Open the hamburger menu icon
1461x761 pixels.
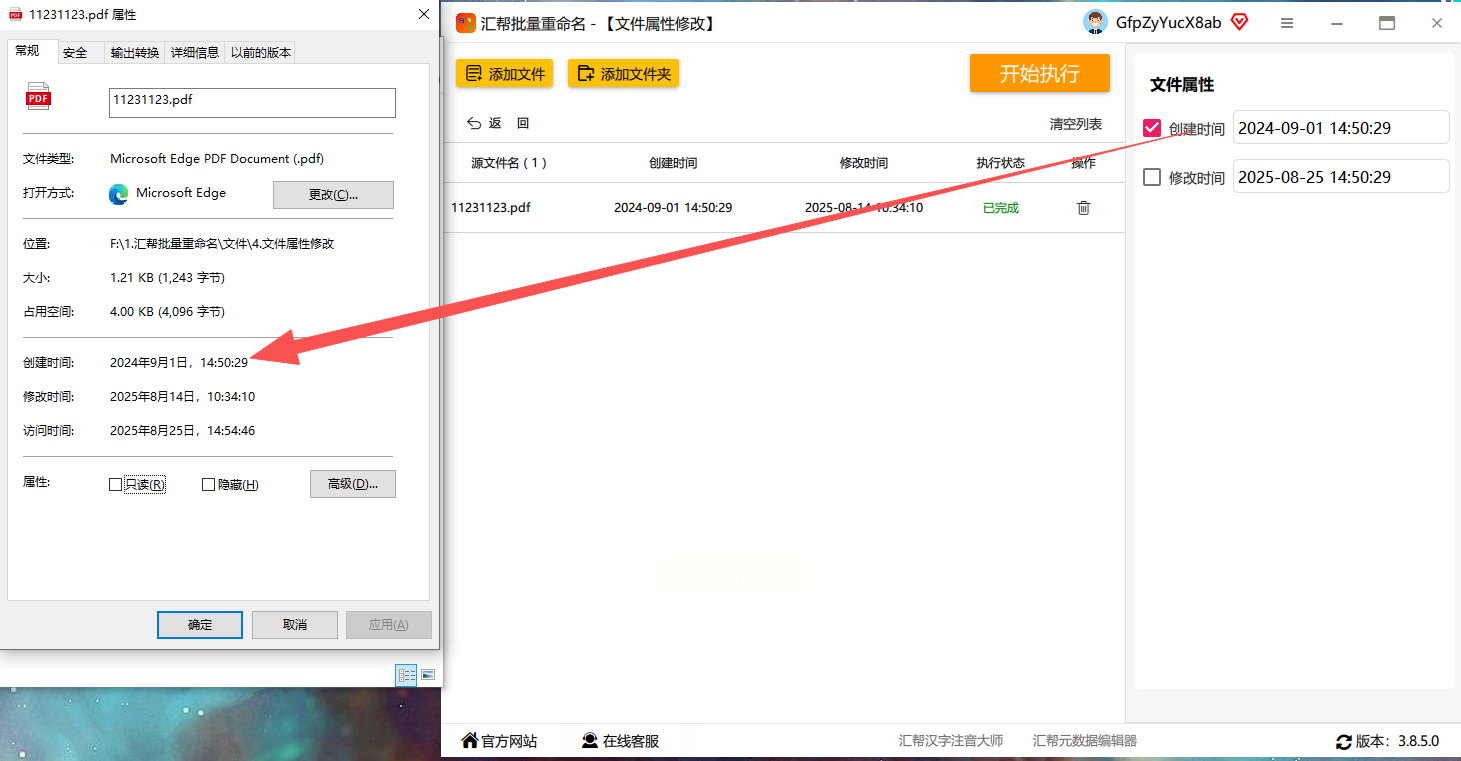pos(1287,23)
